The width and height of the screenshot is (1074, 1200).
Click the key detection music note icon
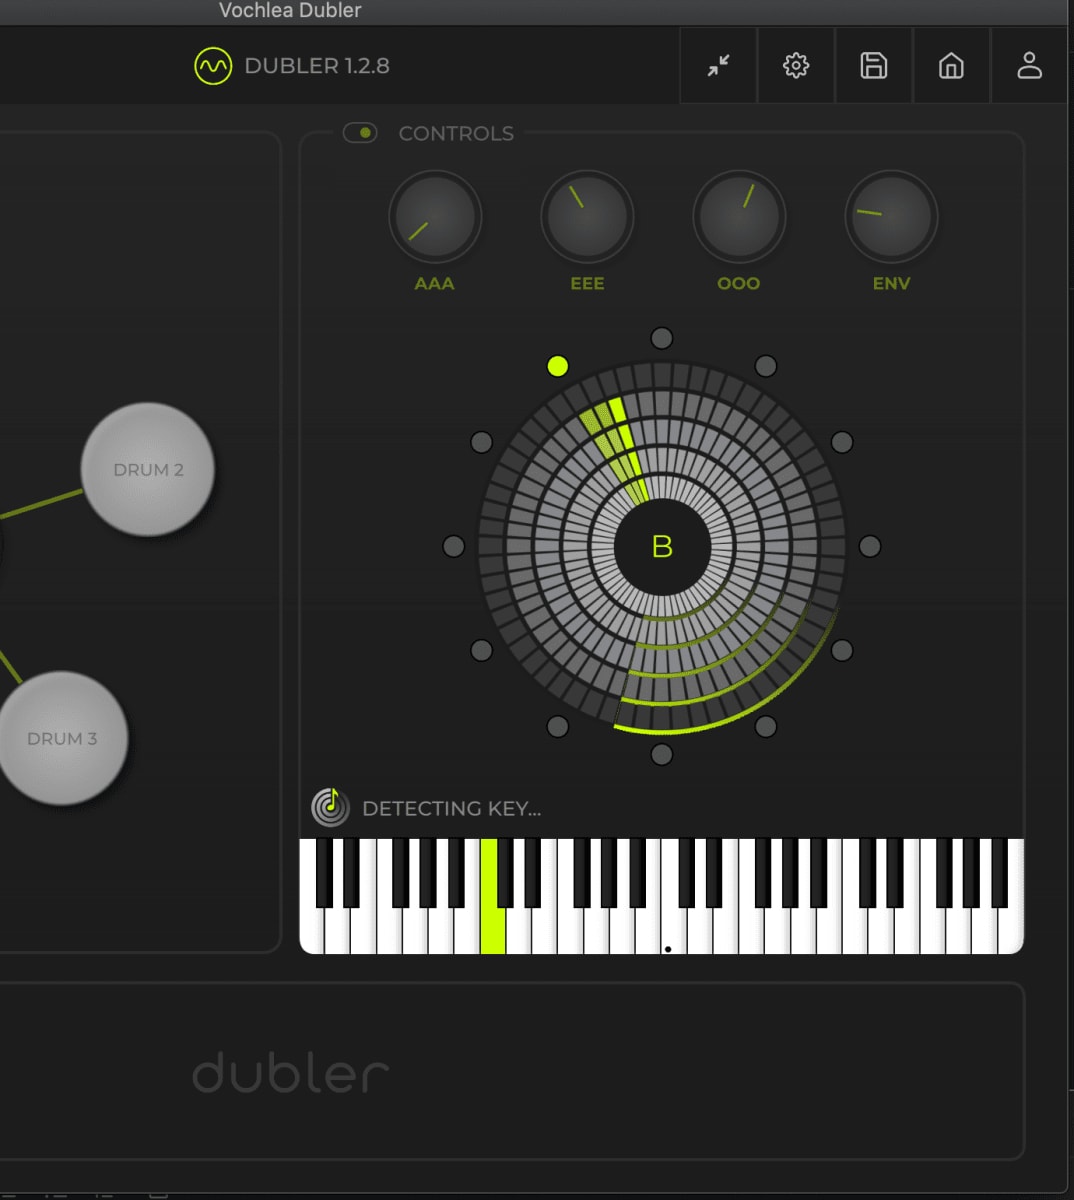click(330, 807)
